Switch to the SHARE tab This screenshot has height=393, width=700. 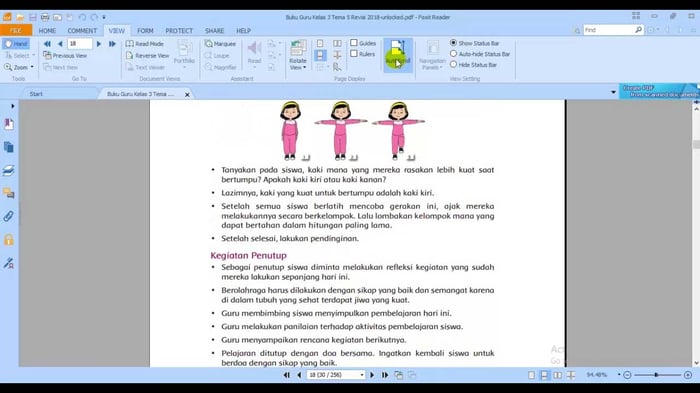tap(214, 30)
